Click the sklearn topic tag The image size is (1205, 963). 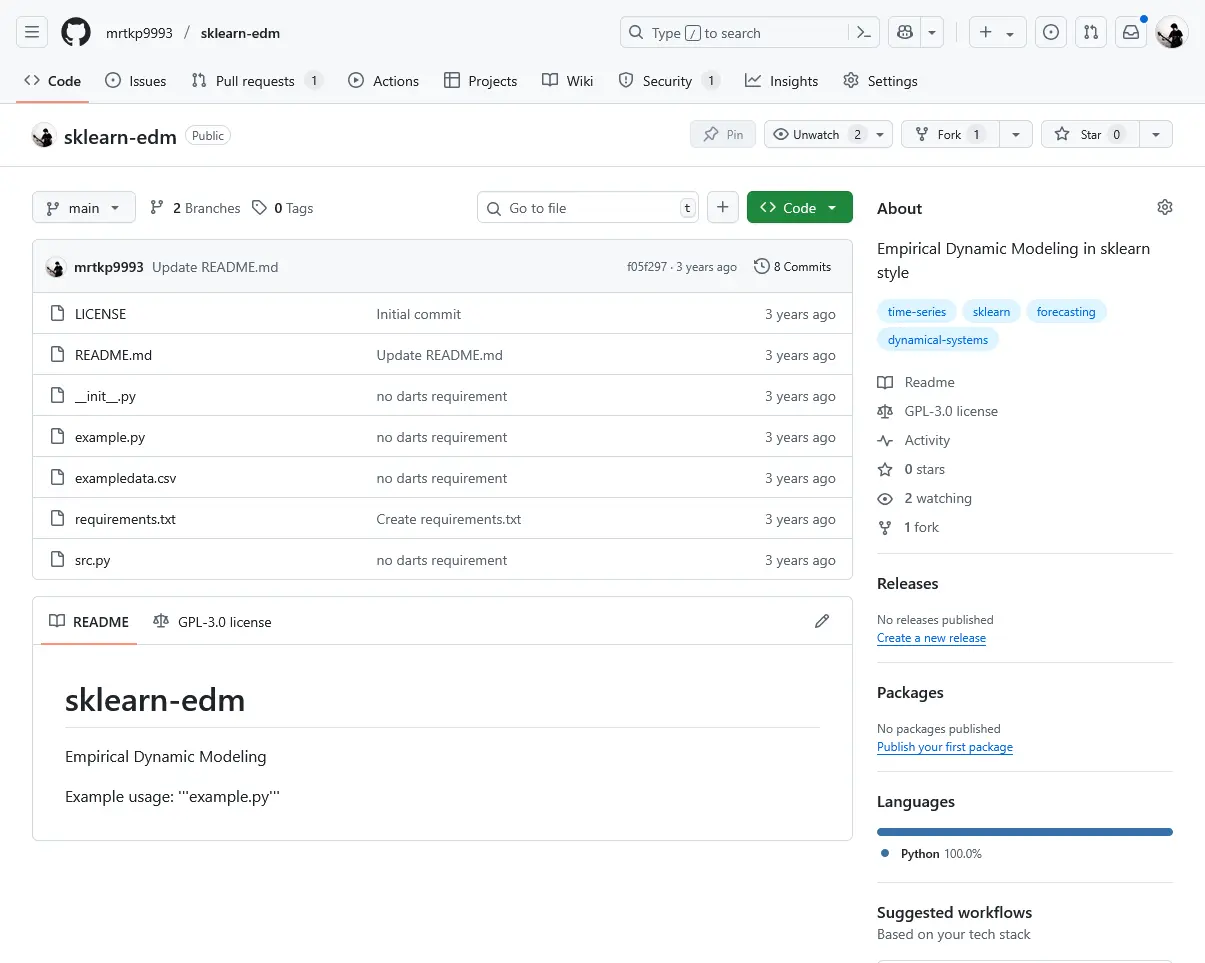pos(991,312)
